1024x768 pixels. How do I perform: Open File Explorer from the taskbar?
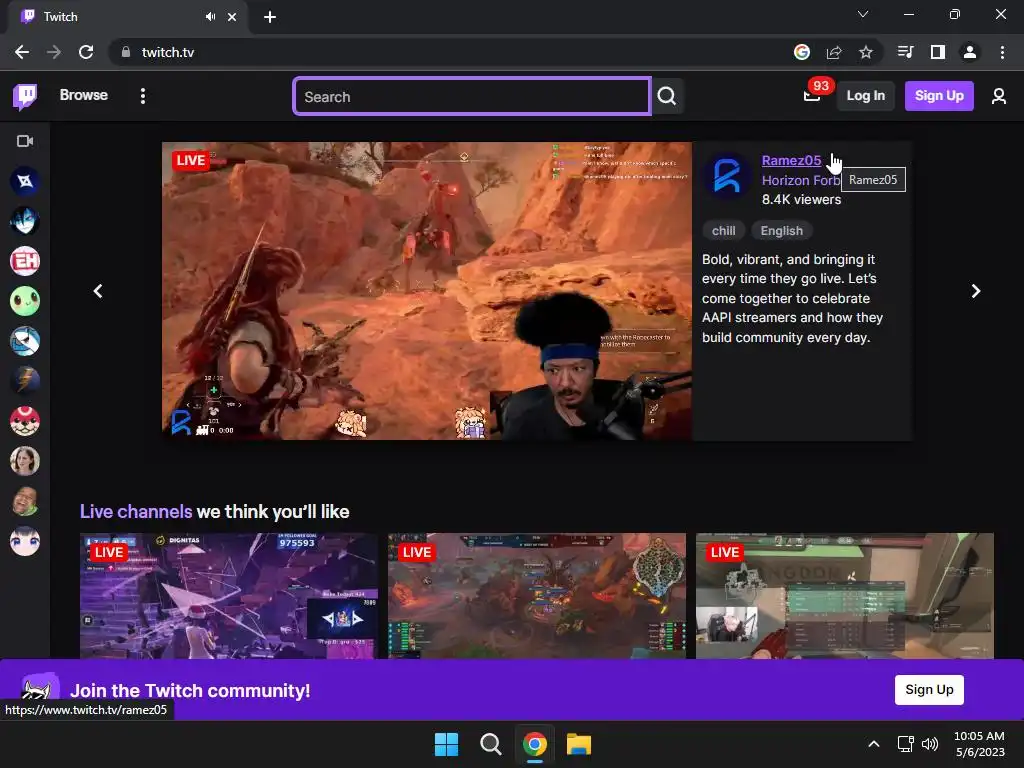[x=579, y=744]
